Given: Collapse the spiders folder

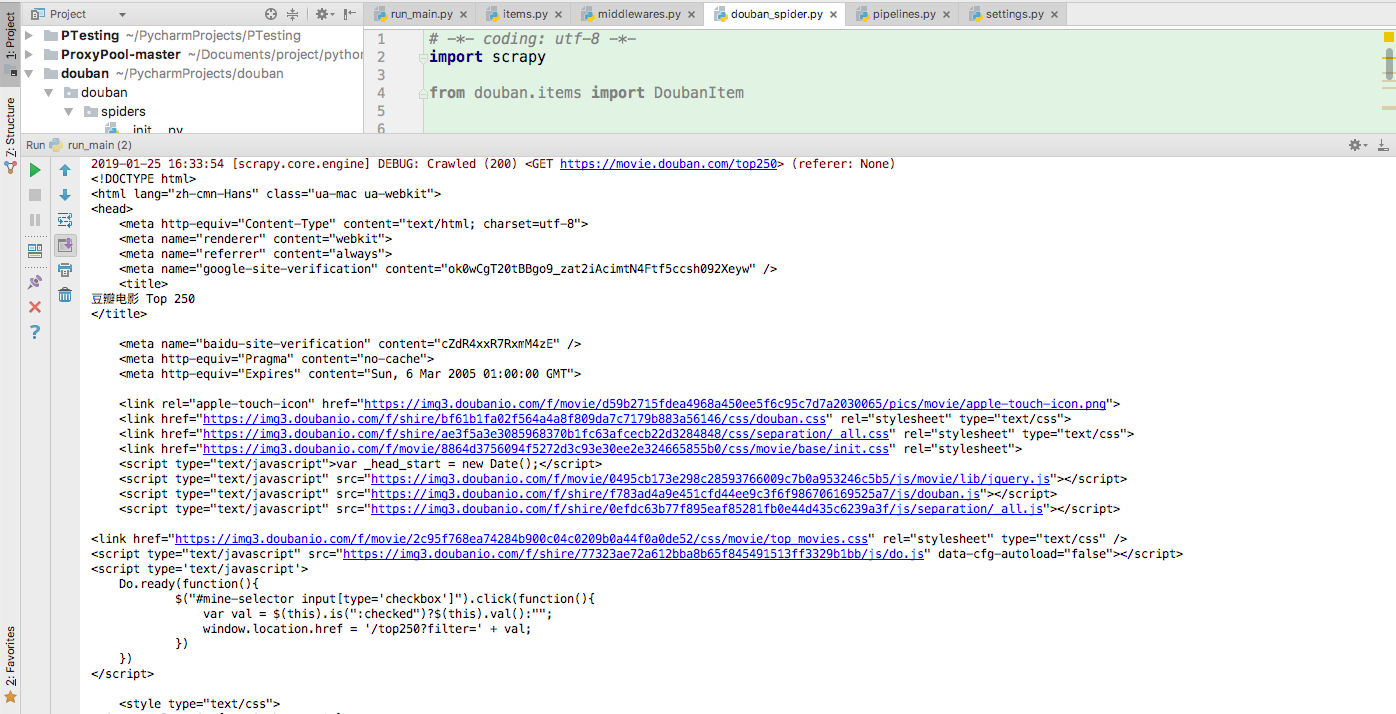Looking at the screenshot, I should (x=68, y=111).
